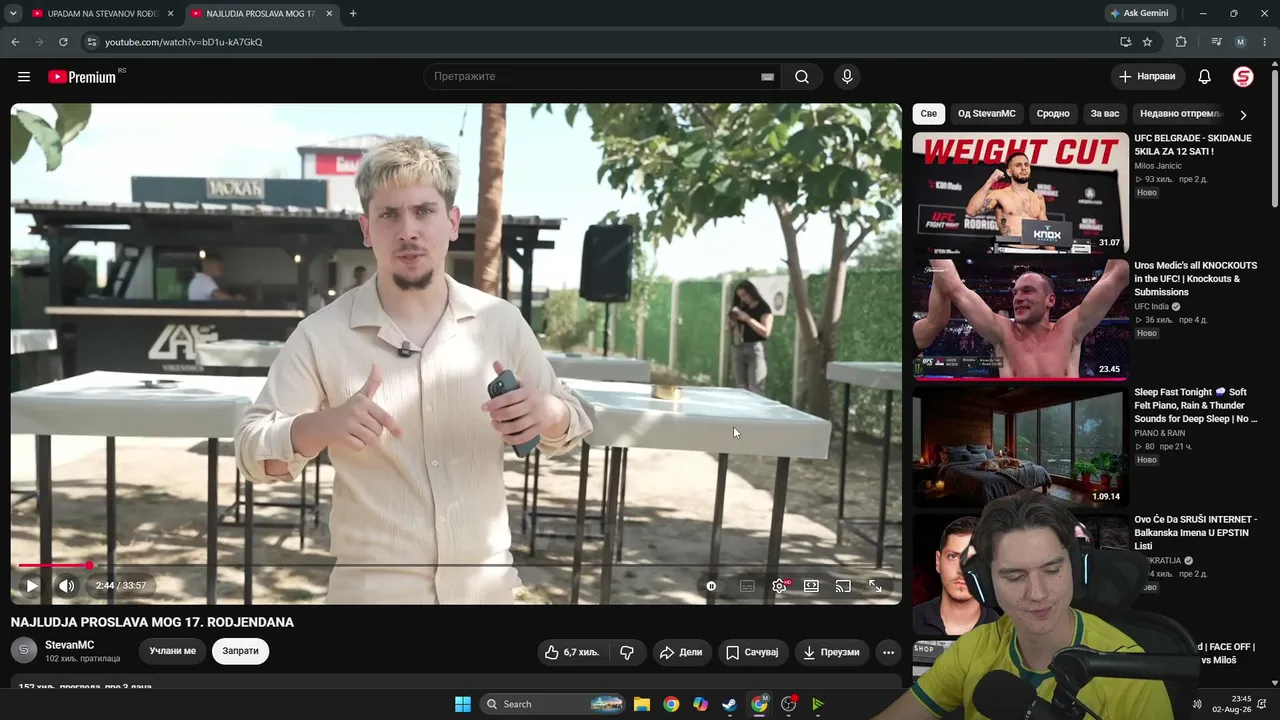Open Chrome three-dot menu

(x=1265, y=42)
